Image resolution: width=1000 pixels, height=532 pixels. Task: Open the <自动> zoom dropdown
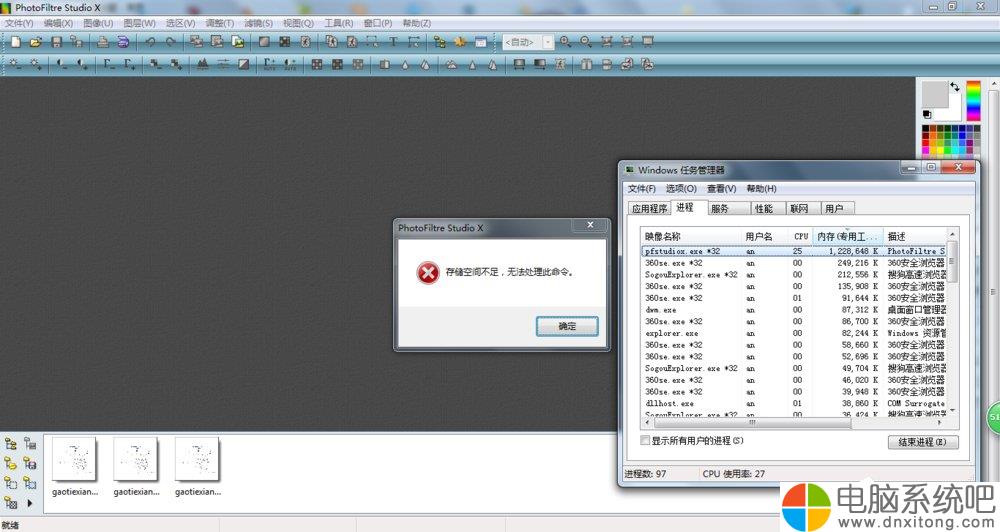click(x=547, y=42)
